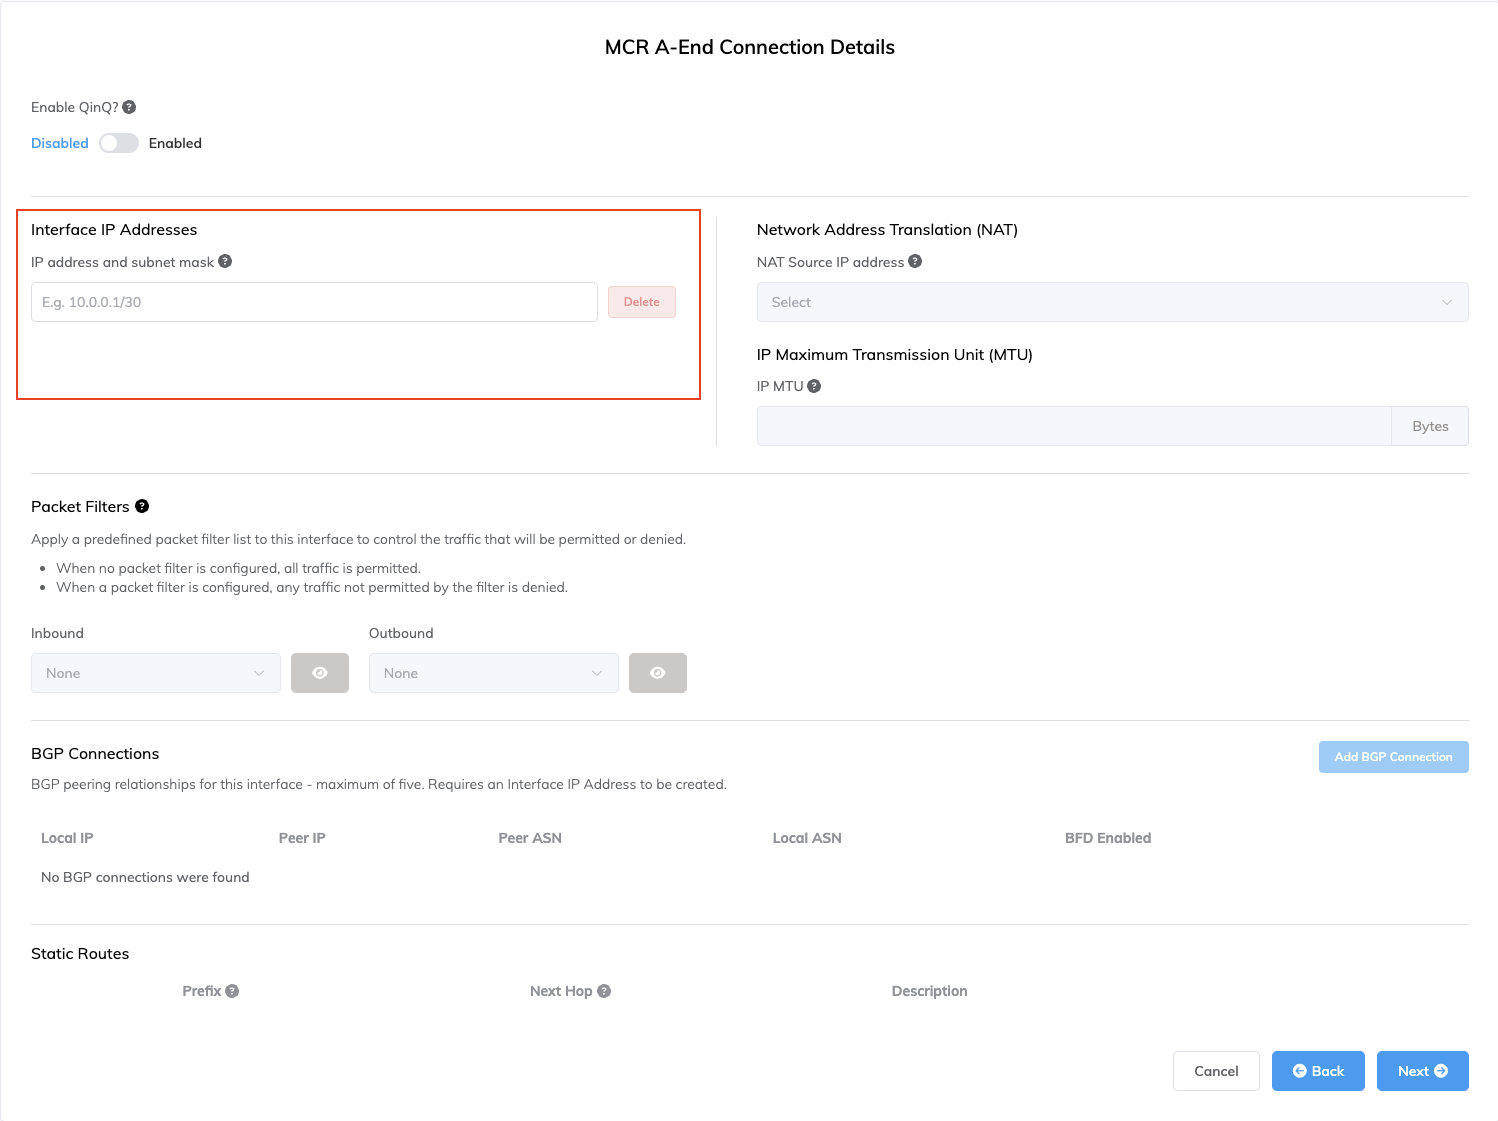Open the Enable QinQ help tooltip
This screenshot has height=1121, width=1498.
pos(129,107)
